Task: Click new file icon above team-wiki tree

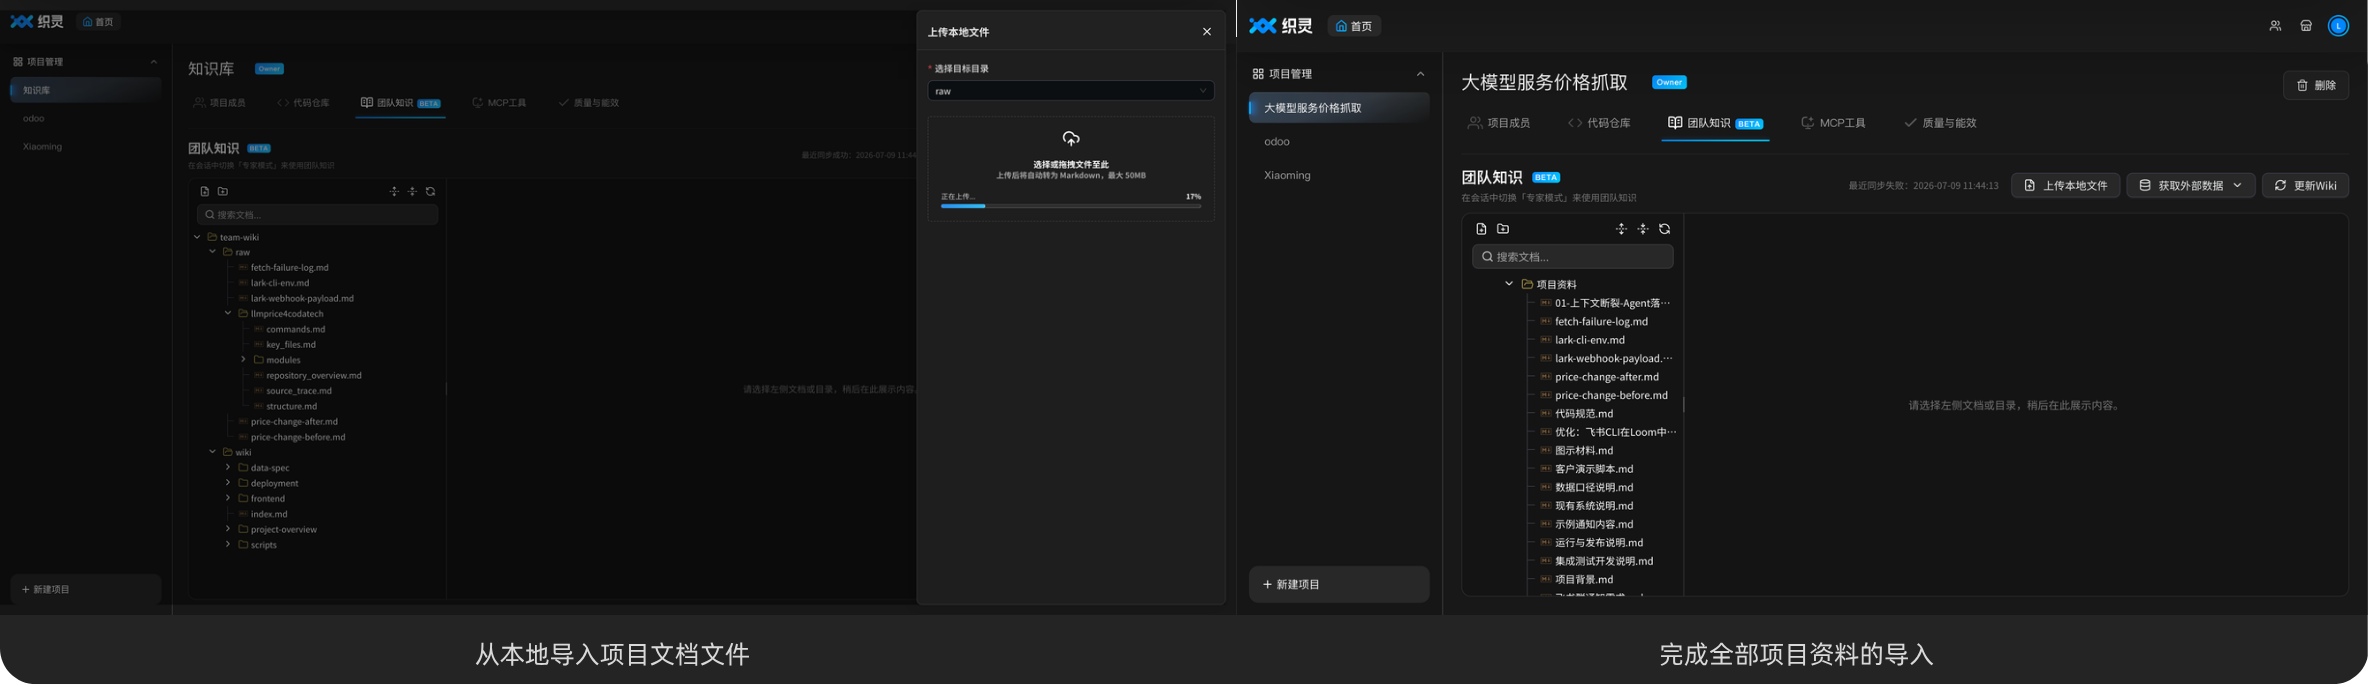Action: [204, 191]
